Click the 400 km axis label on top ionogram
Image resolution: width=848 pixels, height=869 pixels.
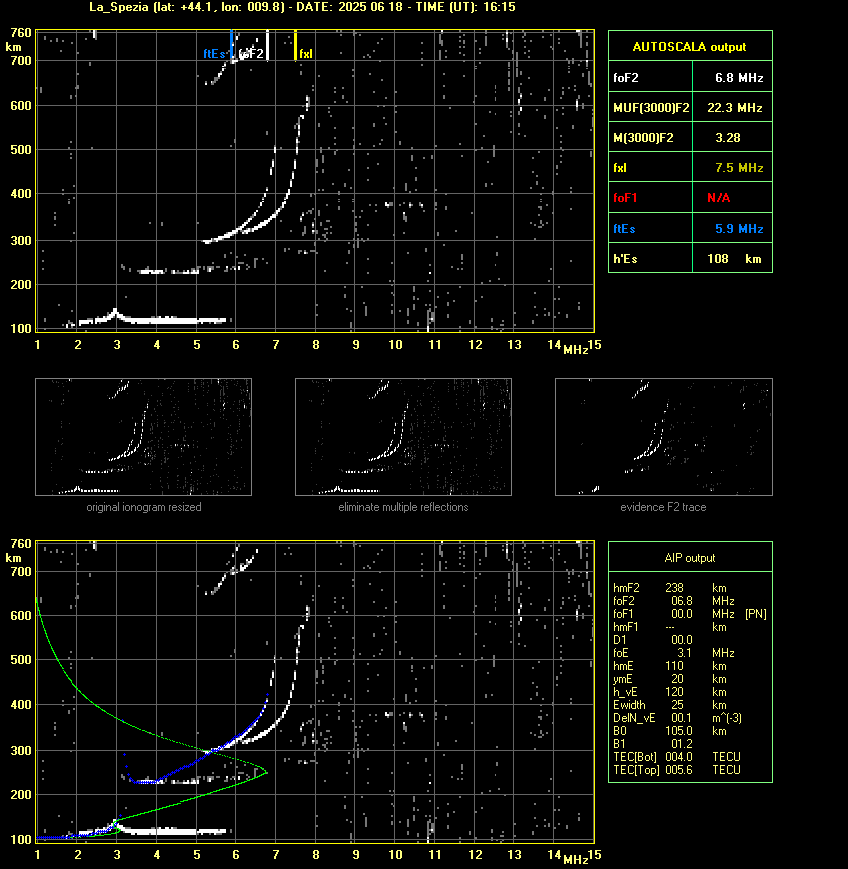(x=21, y=194)
